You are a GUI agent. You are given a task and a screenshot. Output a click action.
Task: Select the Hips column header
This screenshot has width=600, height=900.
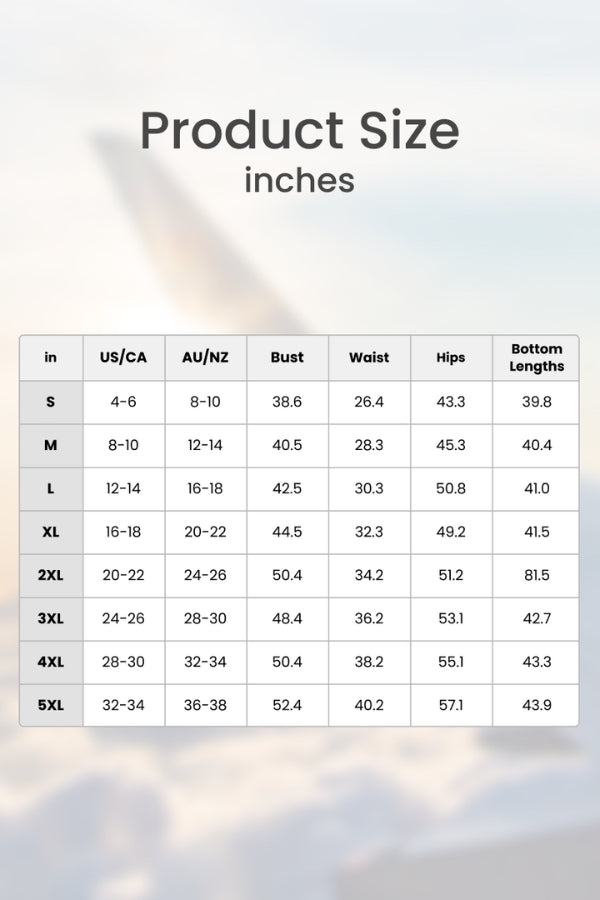click(451, 357)
